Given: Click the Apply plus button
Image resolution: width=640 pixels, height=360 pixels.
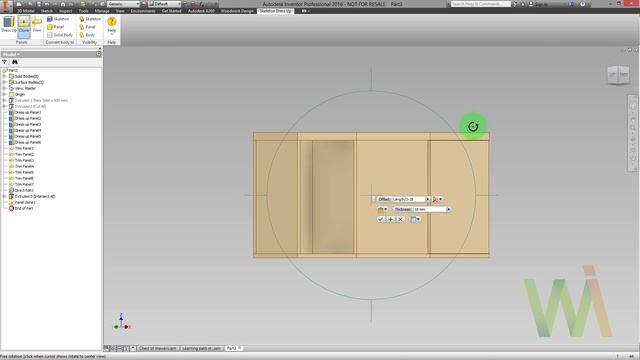Looking at the screenshot, I should tap(391, 219).
